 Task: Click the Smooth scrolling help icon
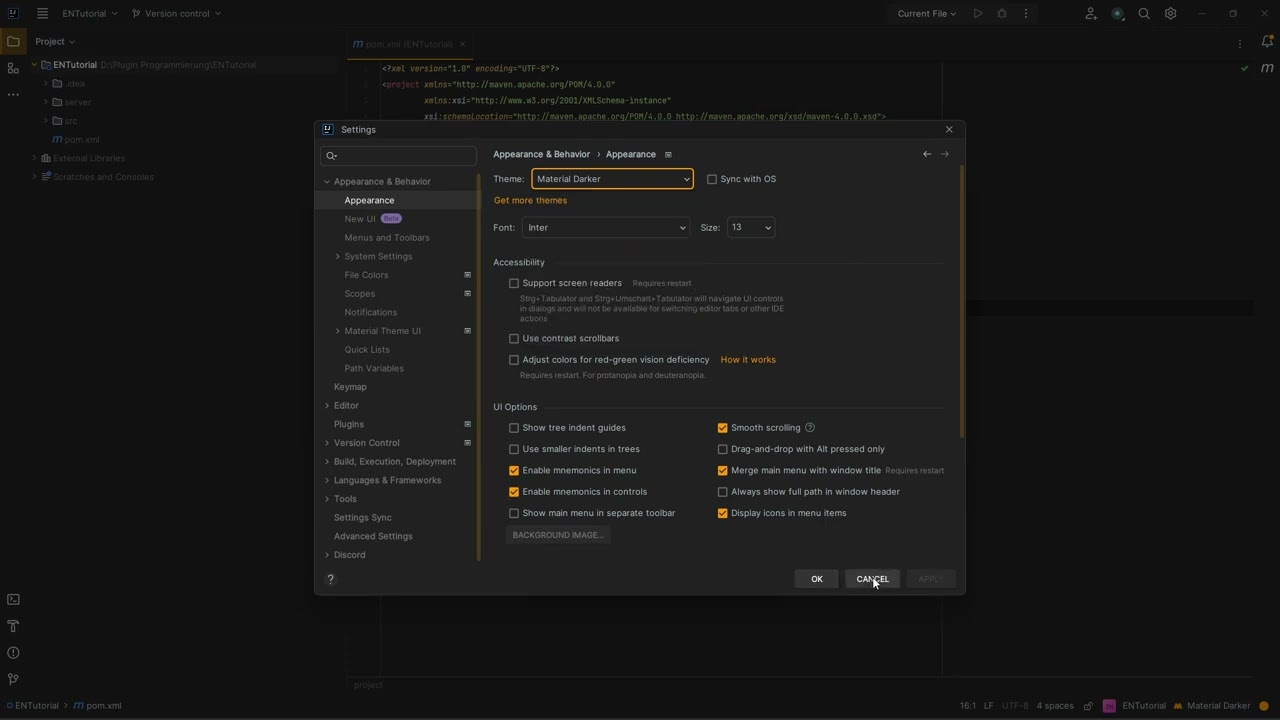coord(810,428)
